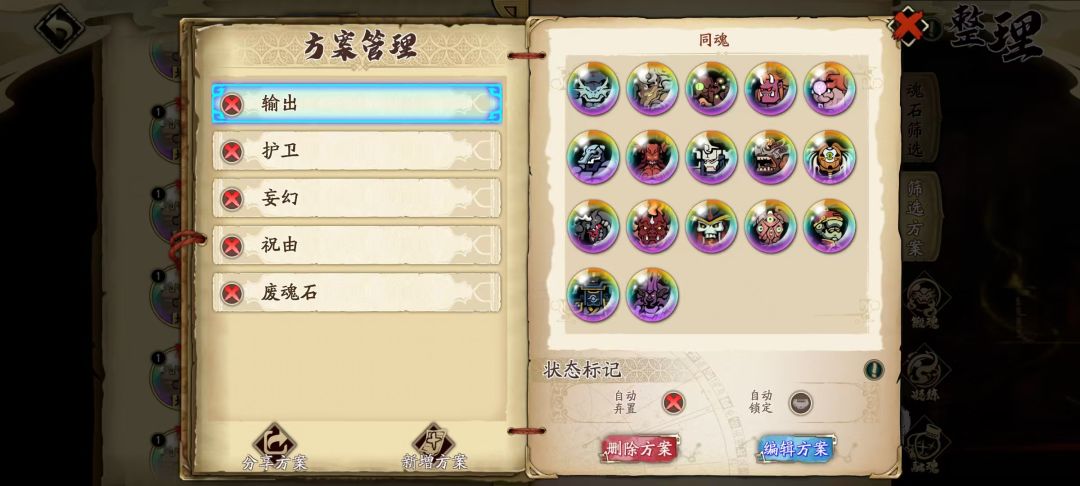The width and height of the screenshot is (1080, 486).
Task: Toggle the 自动弃置 red X marker
Action: tap(674, 403)
